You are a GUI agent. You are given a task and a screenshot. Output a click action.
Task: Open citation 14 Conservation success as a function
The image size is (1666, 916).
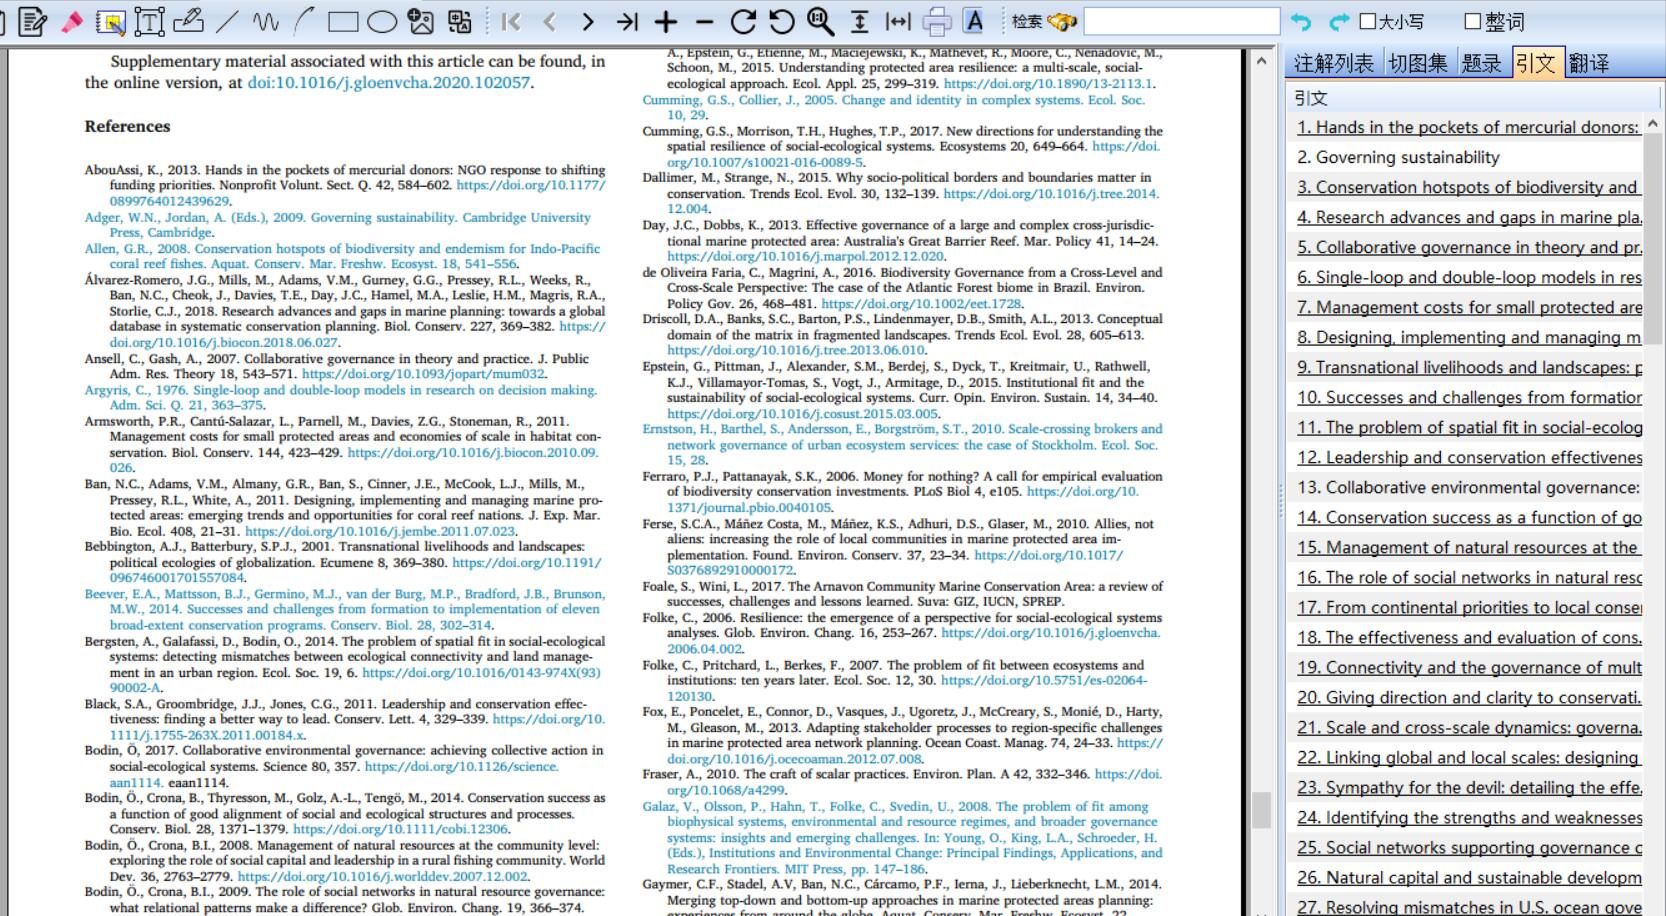[x=1468, y=517]
